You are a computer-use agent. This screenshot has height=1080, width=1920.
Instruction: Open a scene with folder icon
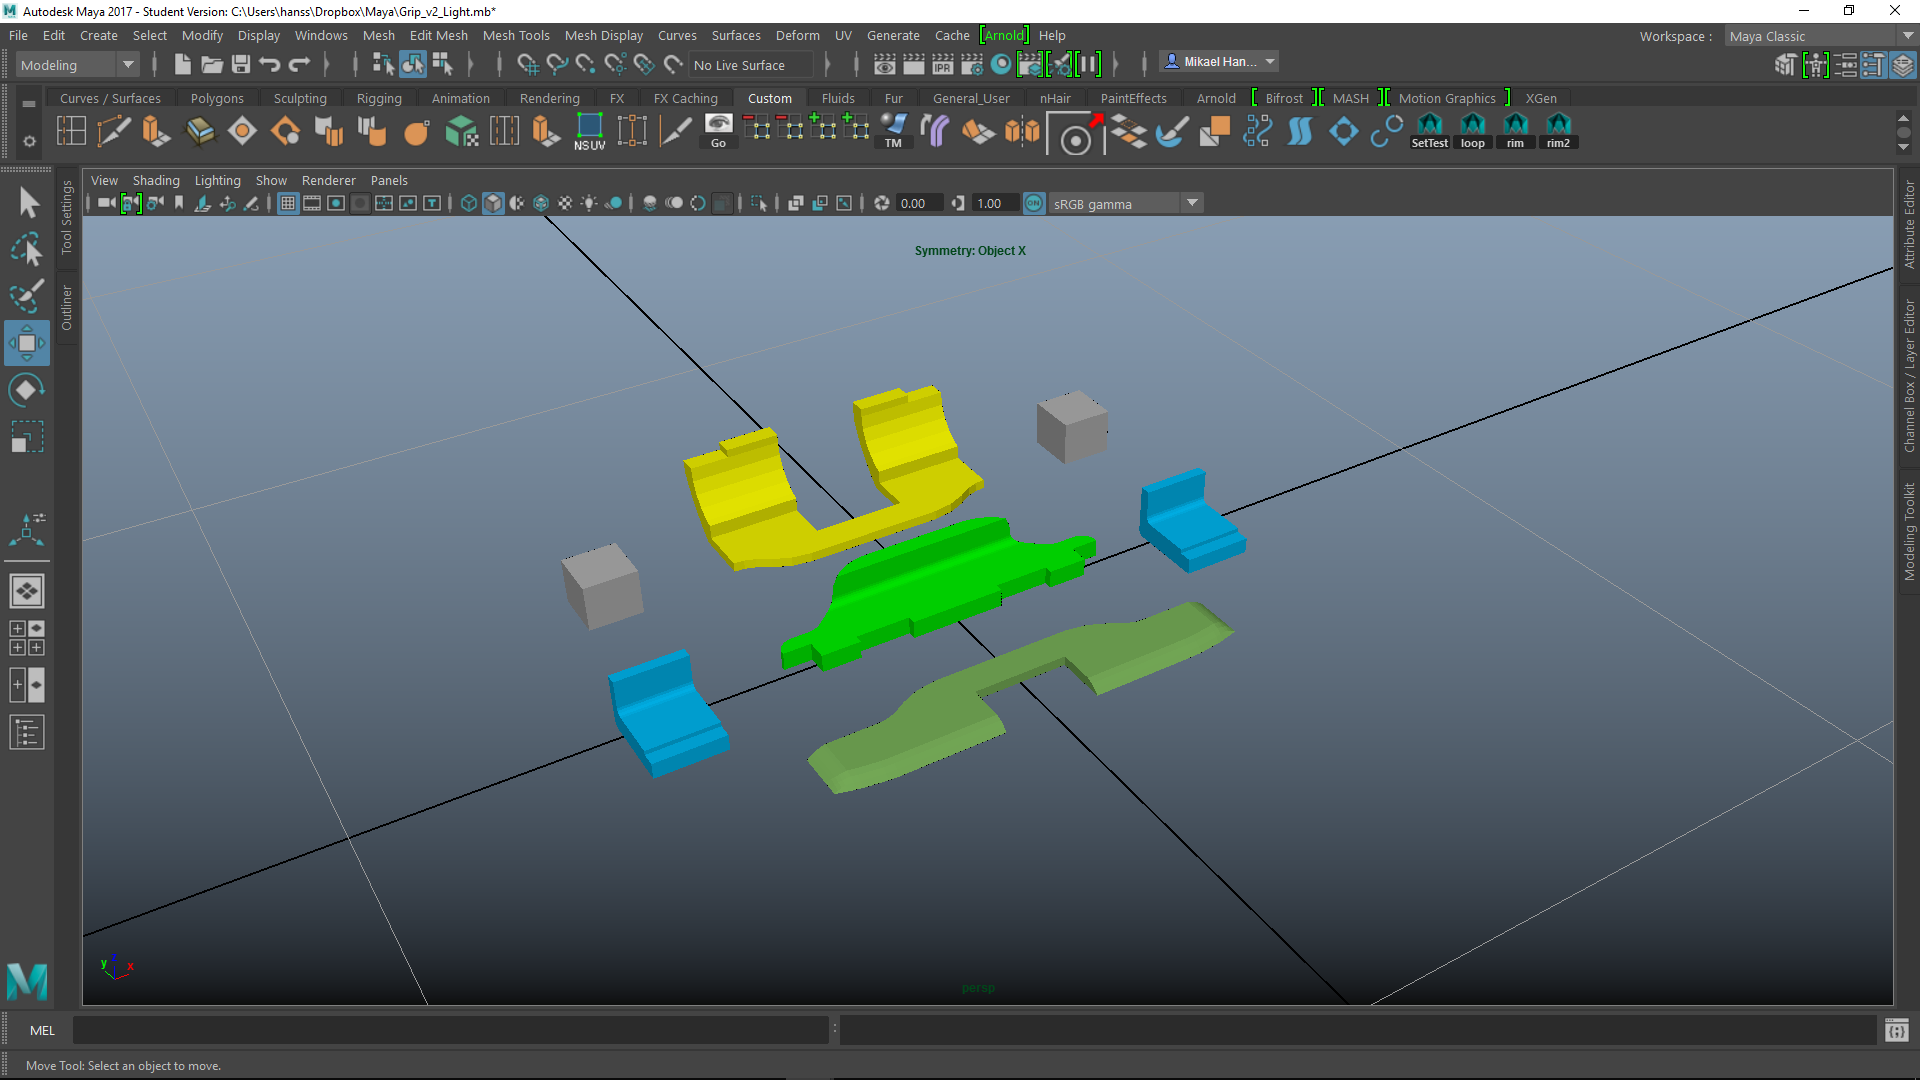(212, 65)
